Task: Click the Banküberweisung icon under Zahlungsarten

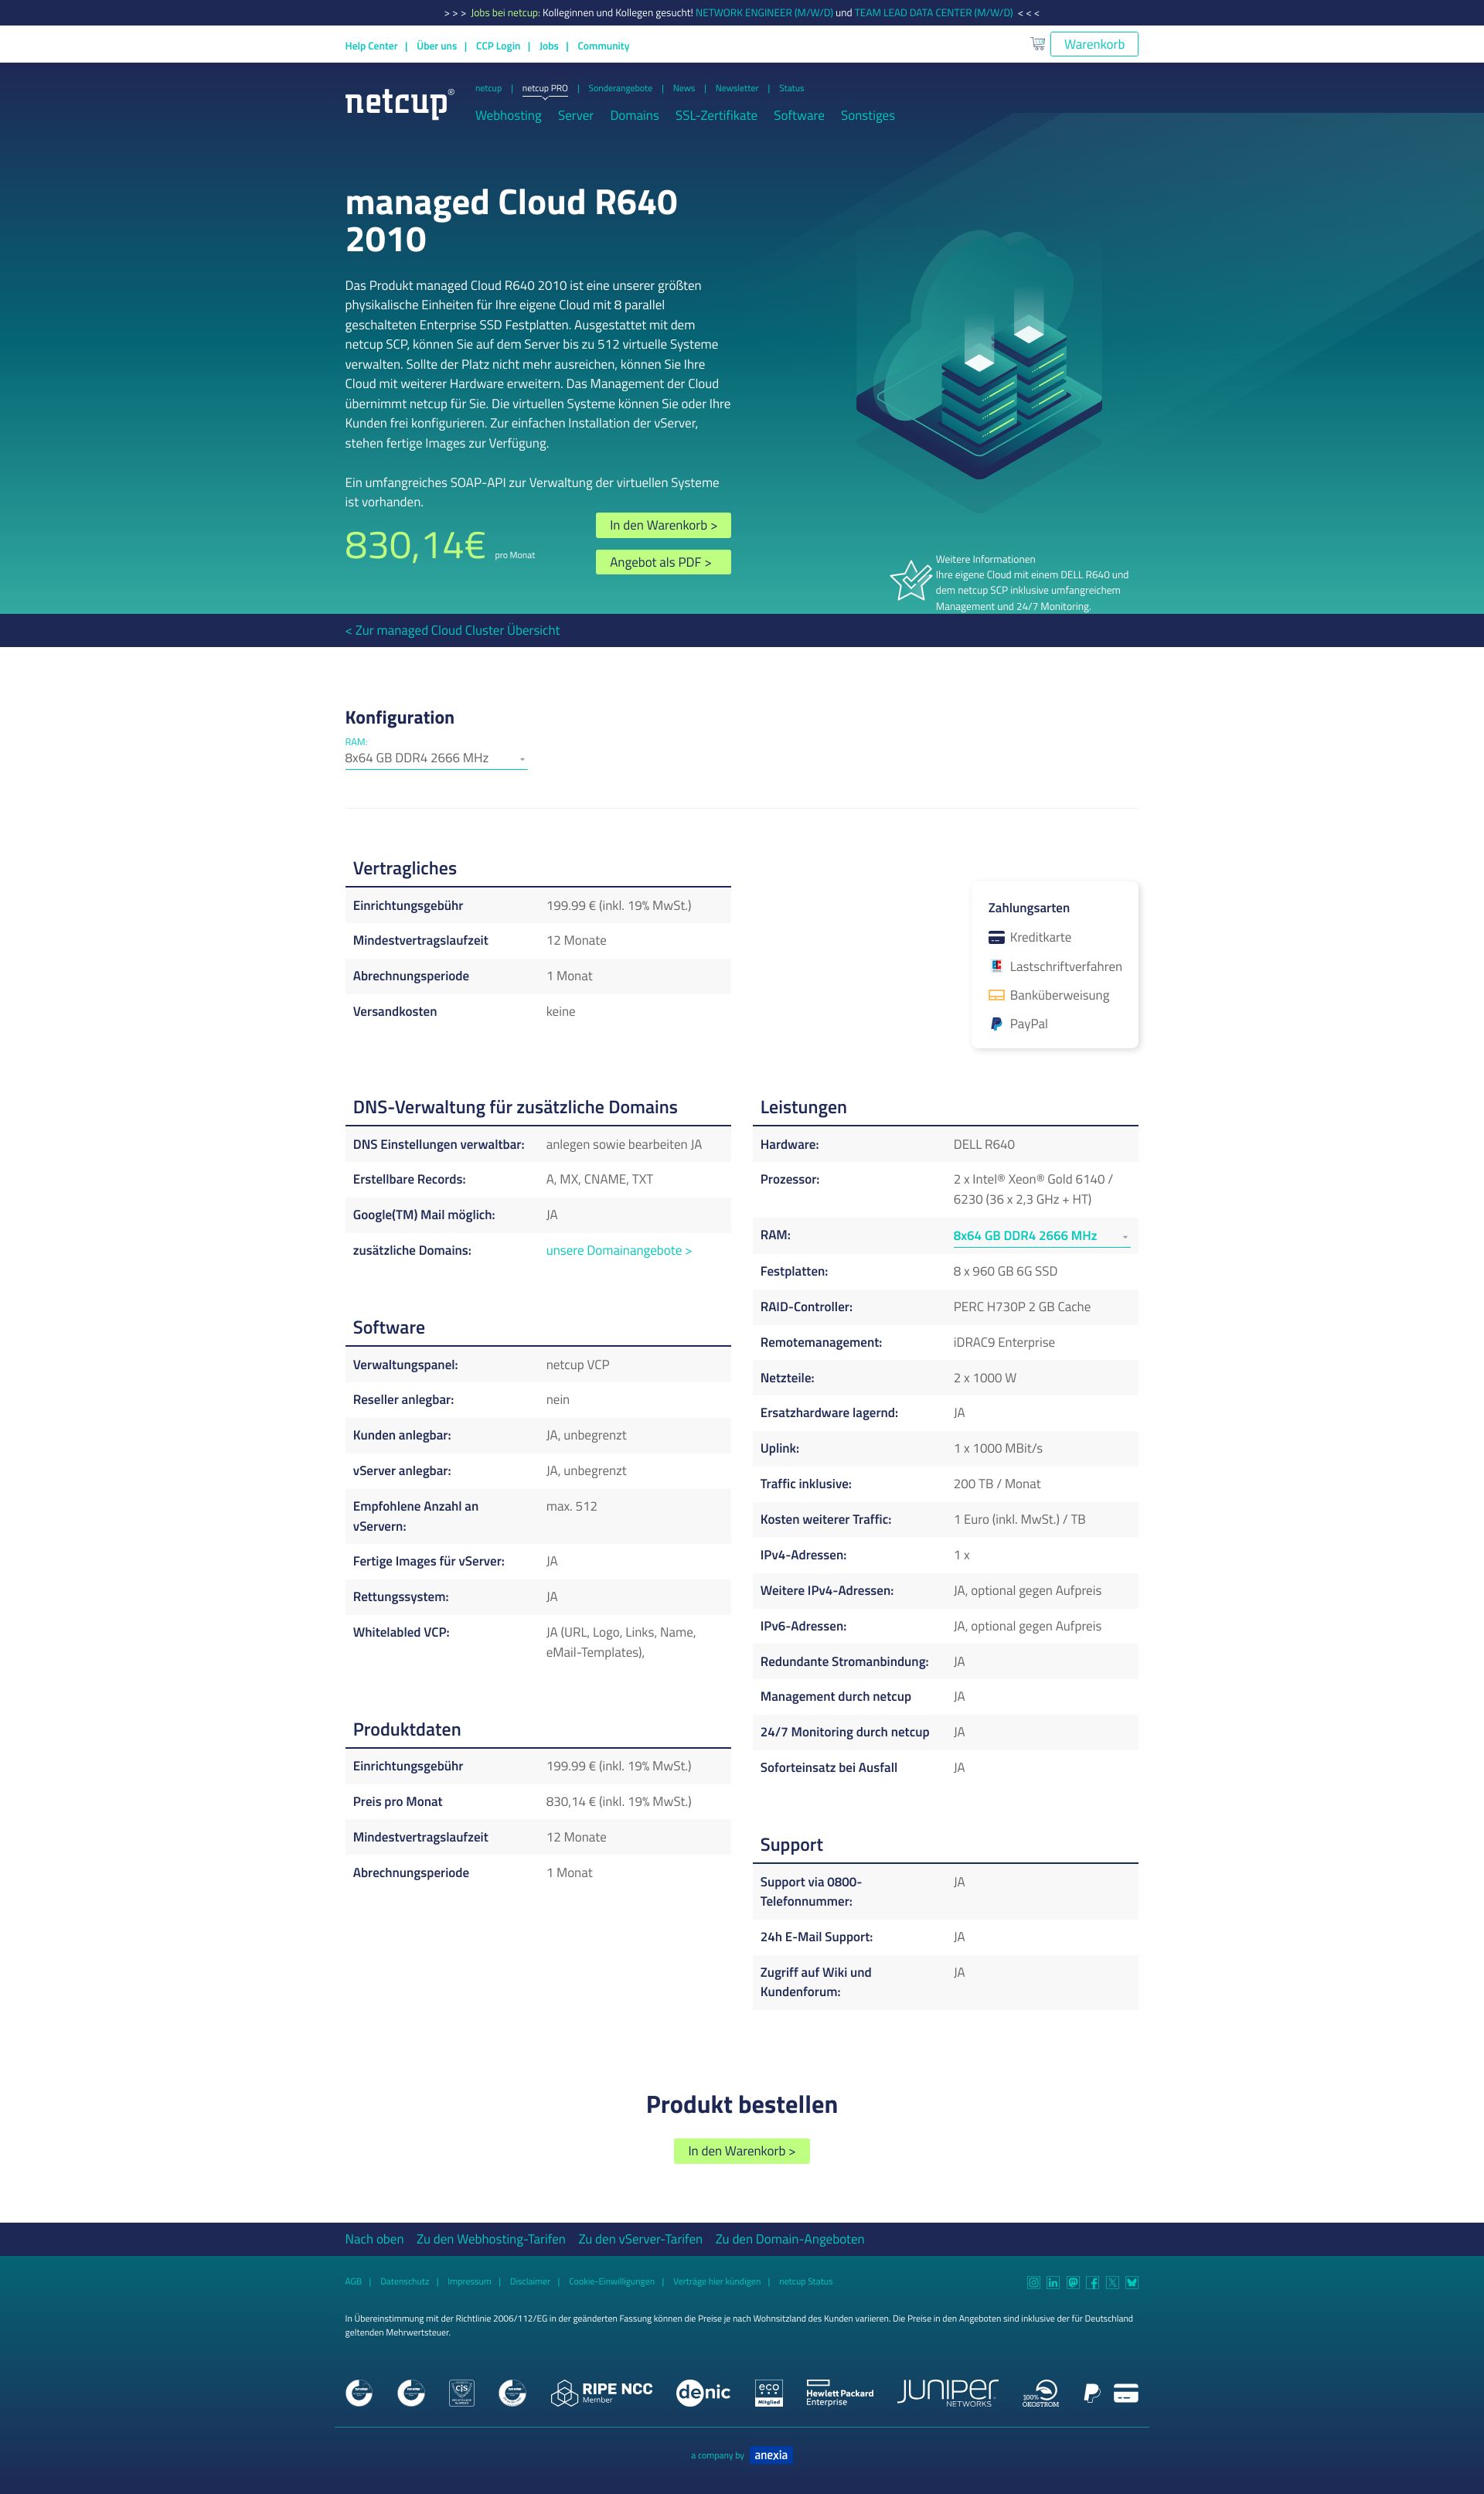Action: pyautogui.click(x=996, y=995)
